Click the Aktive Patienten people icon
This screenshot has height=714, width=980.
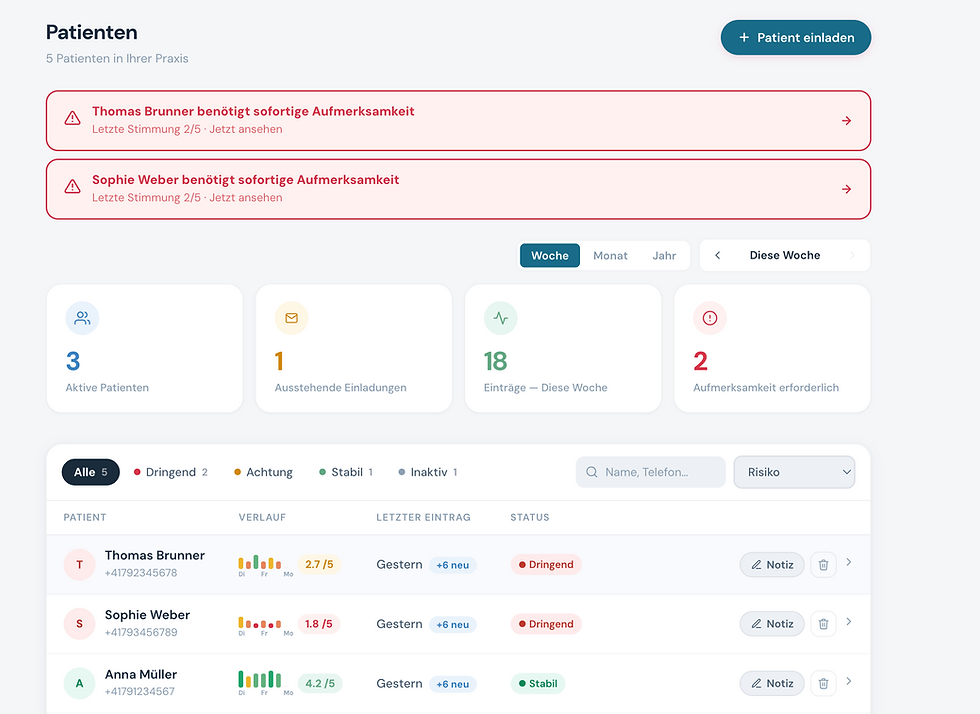click(82, 318)
